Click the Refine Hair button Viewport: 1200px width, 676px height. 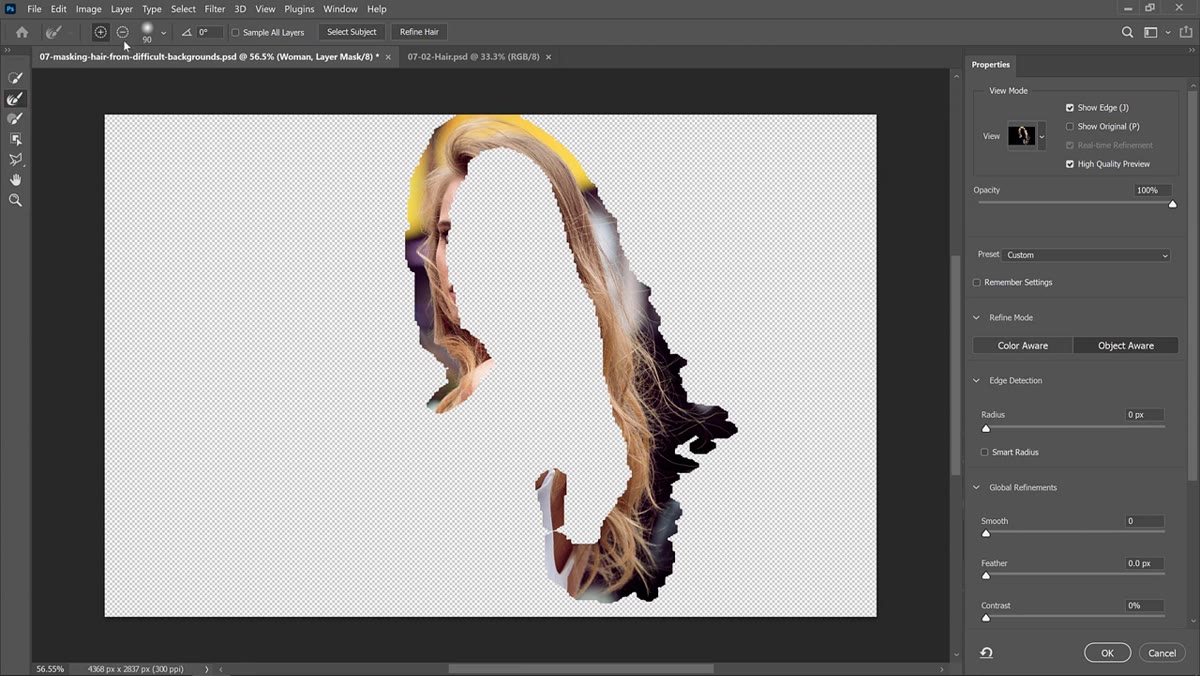click(419, 32)
